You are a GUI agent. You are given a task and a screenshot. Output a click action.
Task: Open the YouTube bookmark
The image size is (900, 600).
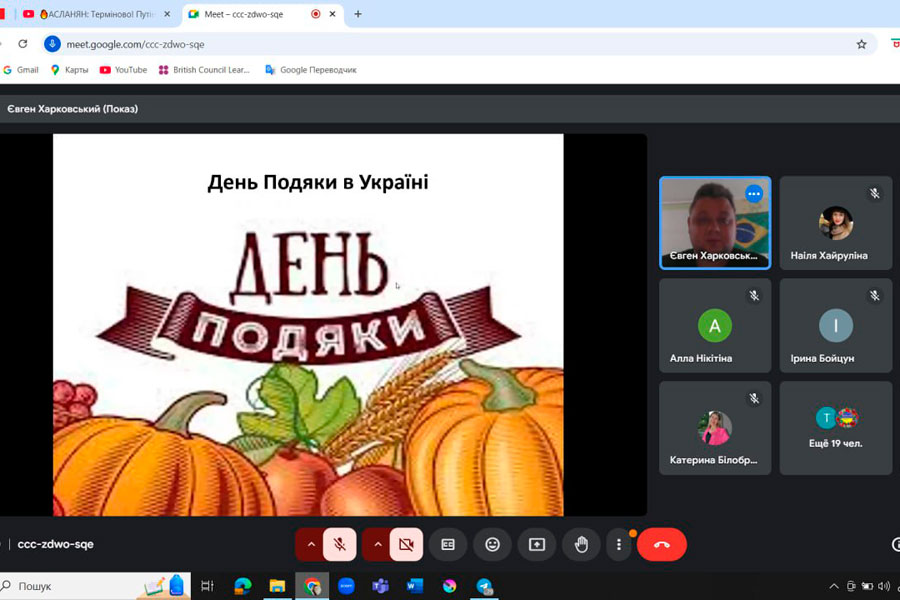(123, 70)
